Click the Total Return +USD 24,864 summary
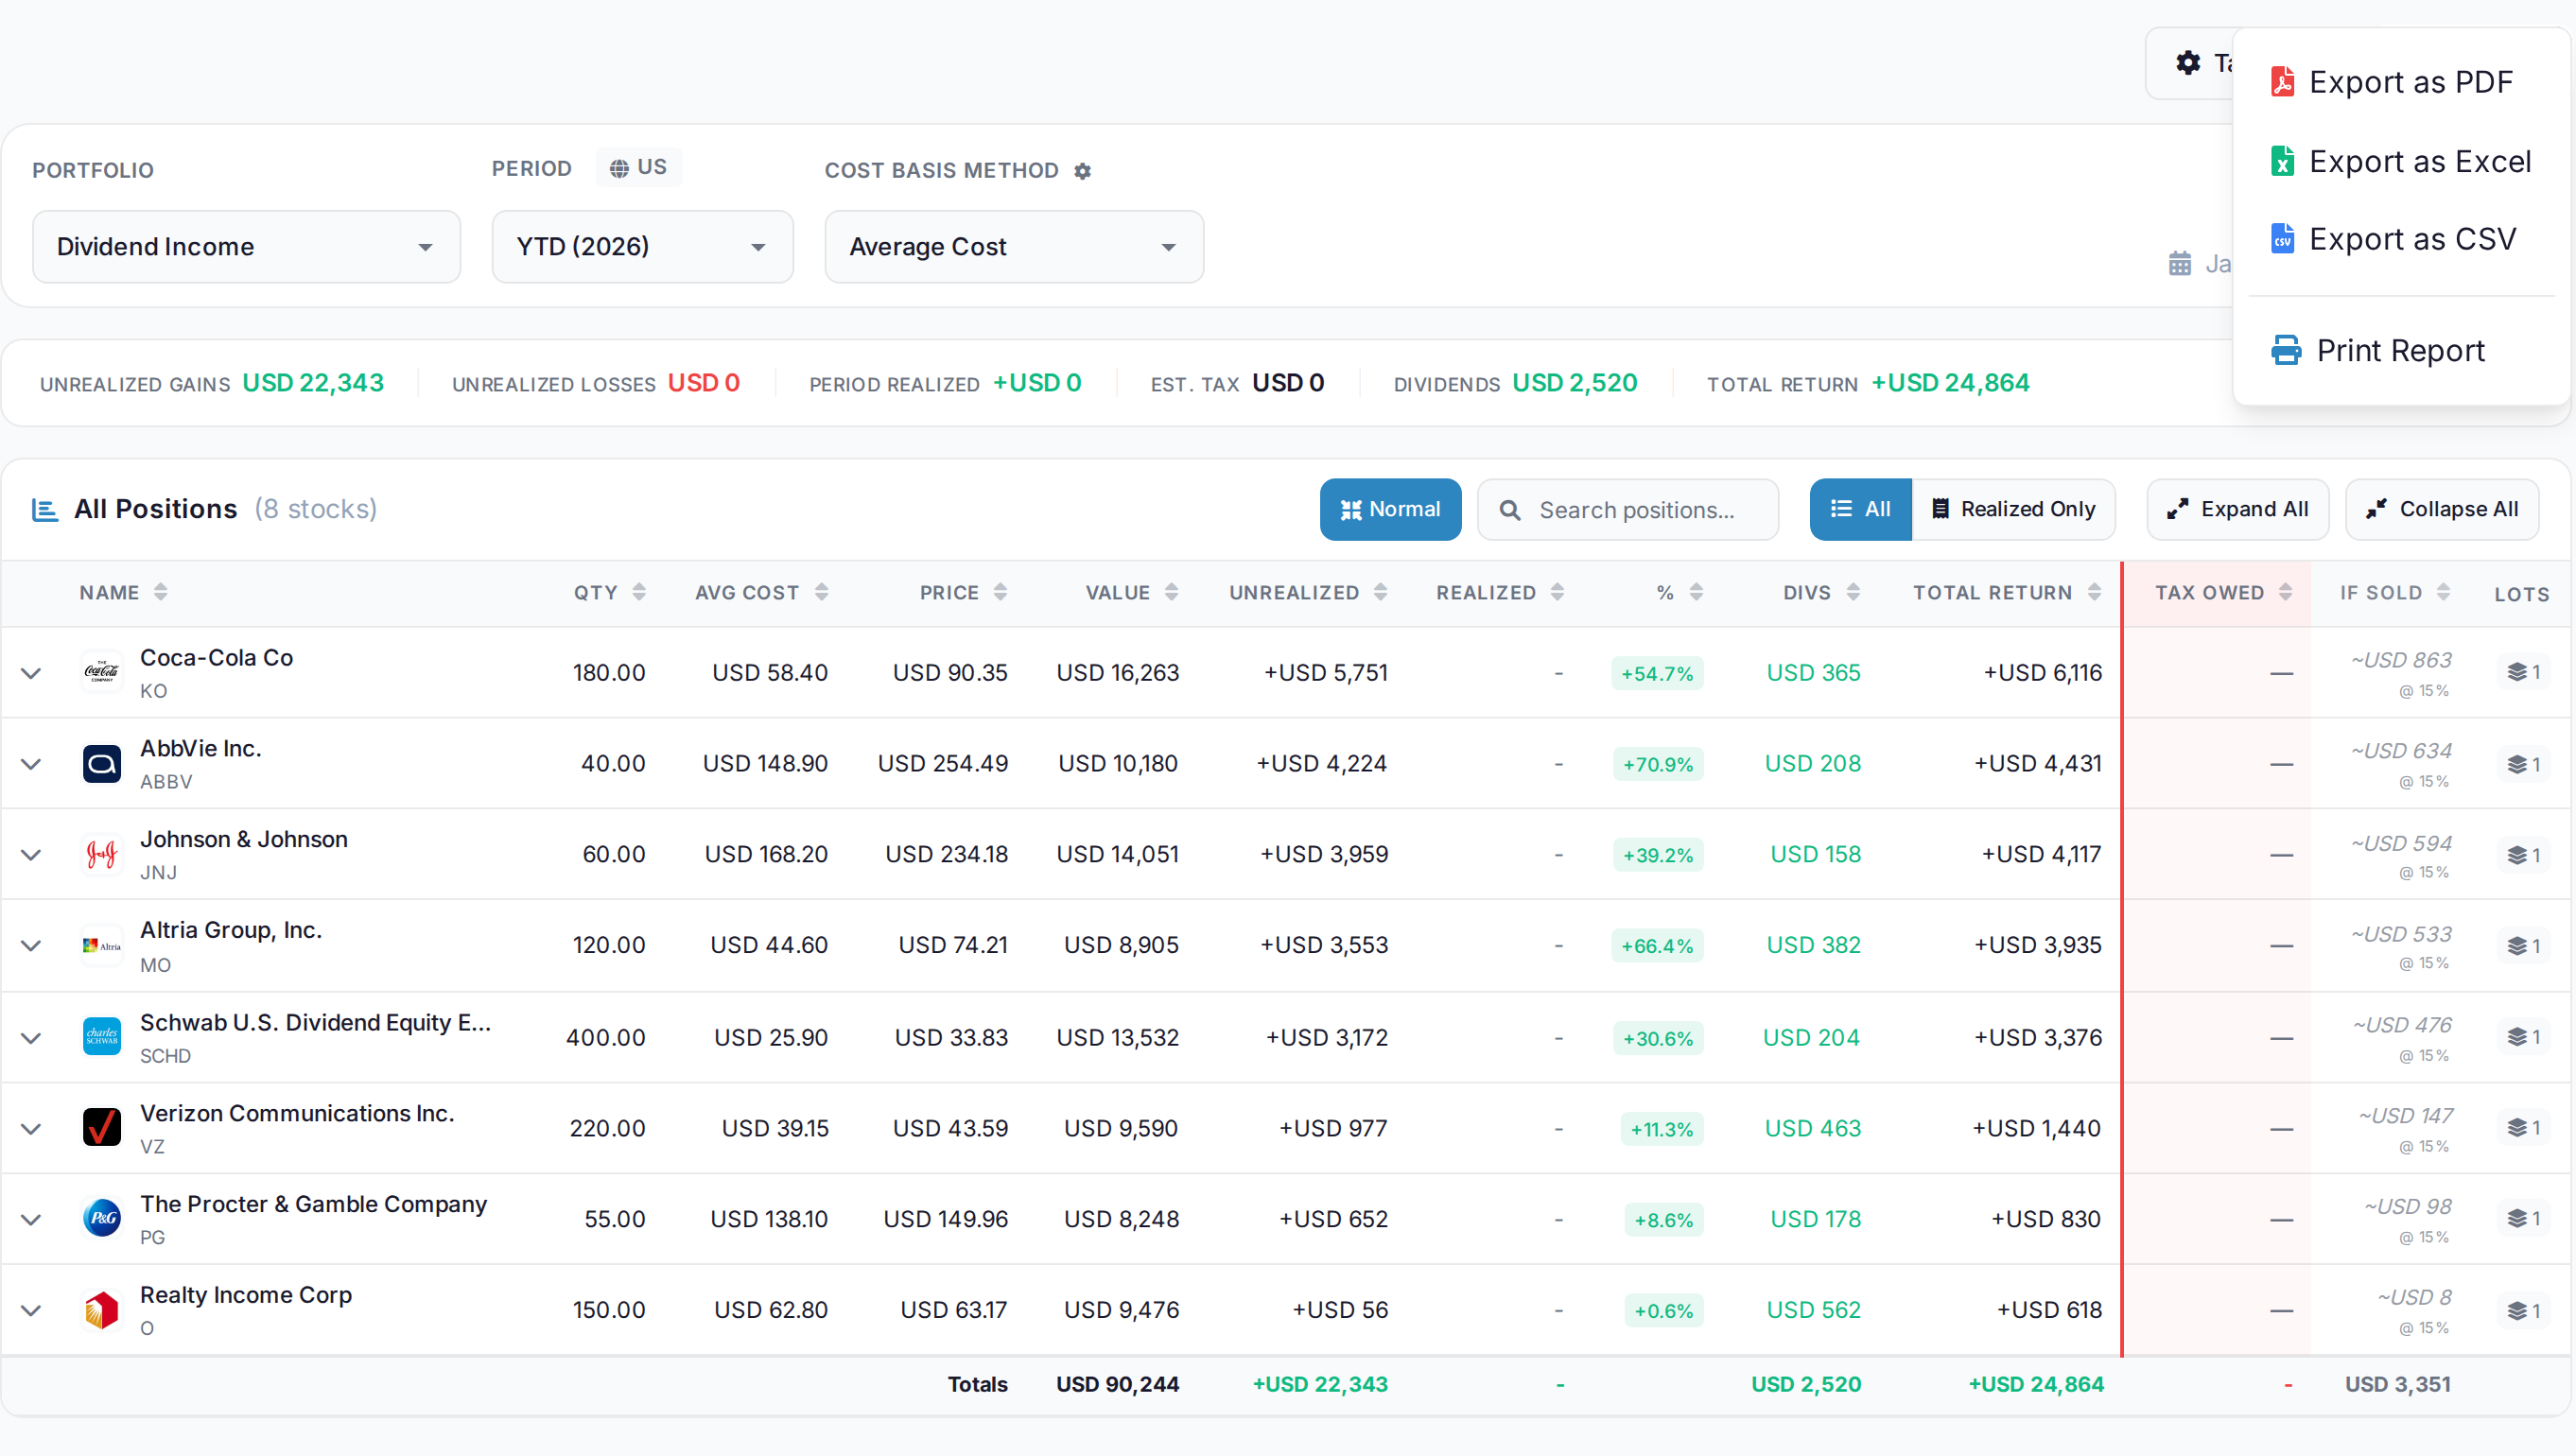The width and height of the screenshot is (2576, 1456). pos(1868,383)
